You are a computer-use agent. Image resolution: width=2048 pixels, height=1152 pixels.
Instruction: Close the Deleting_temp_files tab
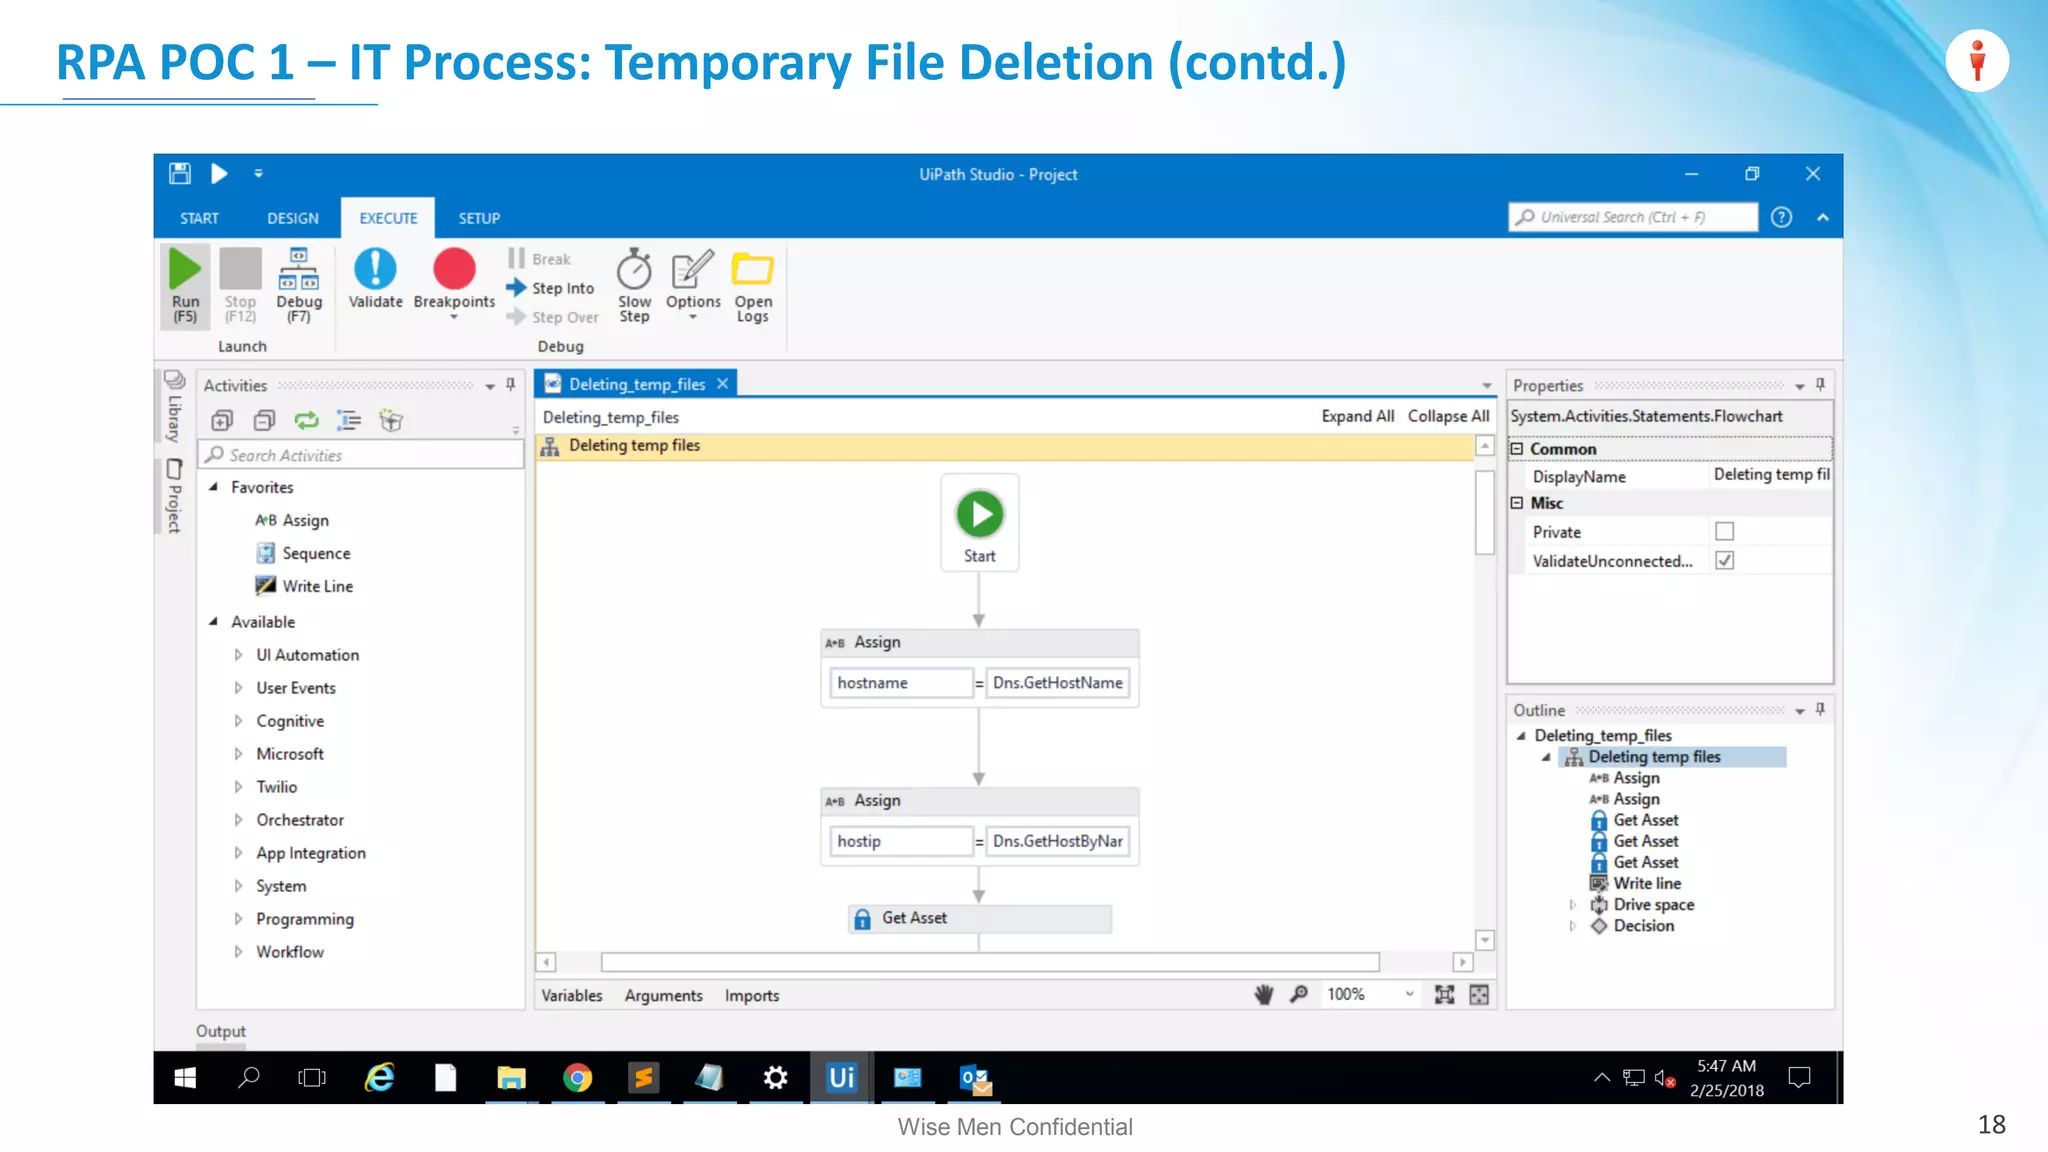pos(722,384)
